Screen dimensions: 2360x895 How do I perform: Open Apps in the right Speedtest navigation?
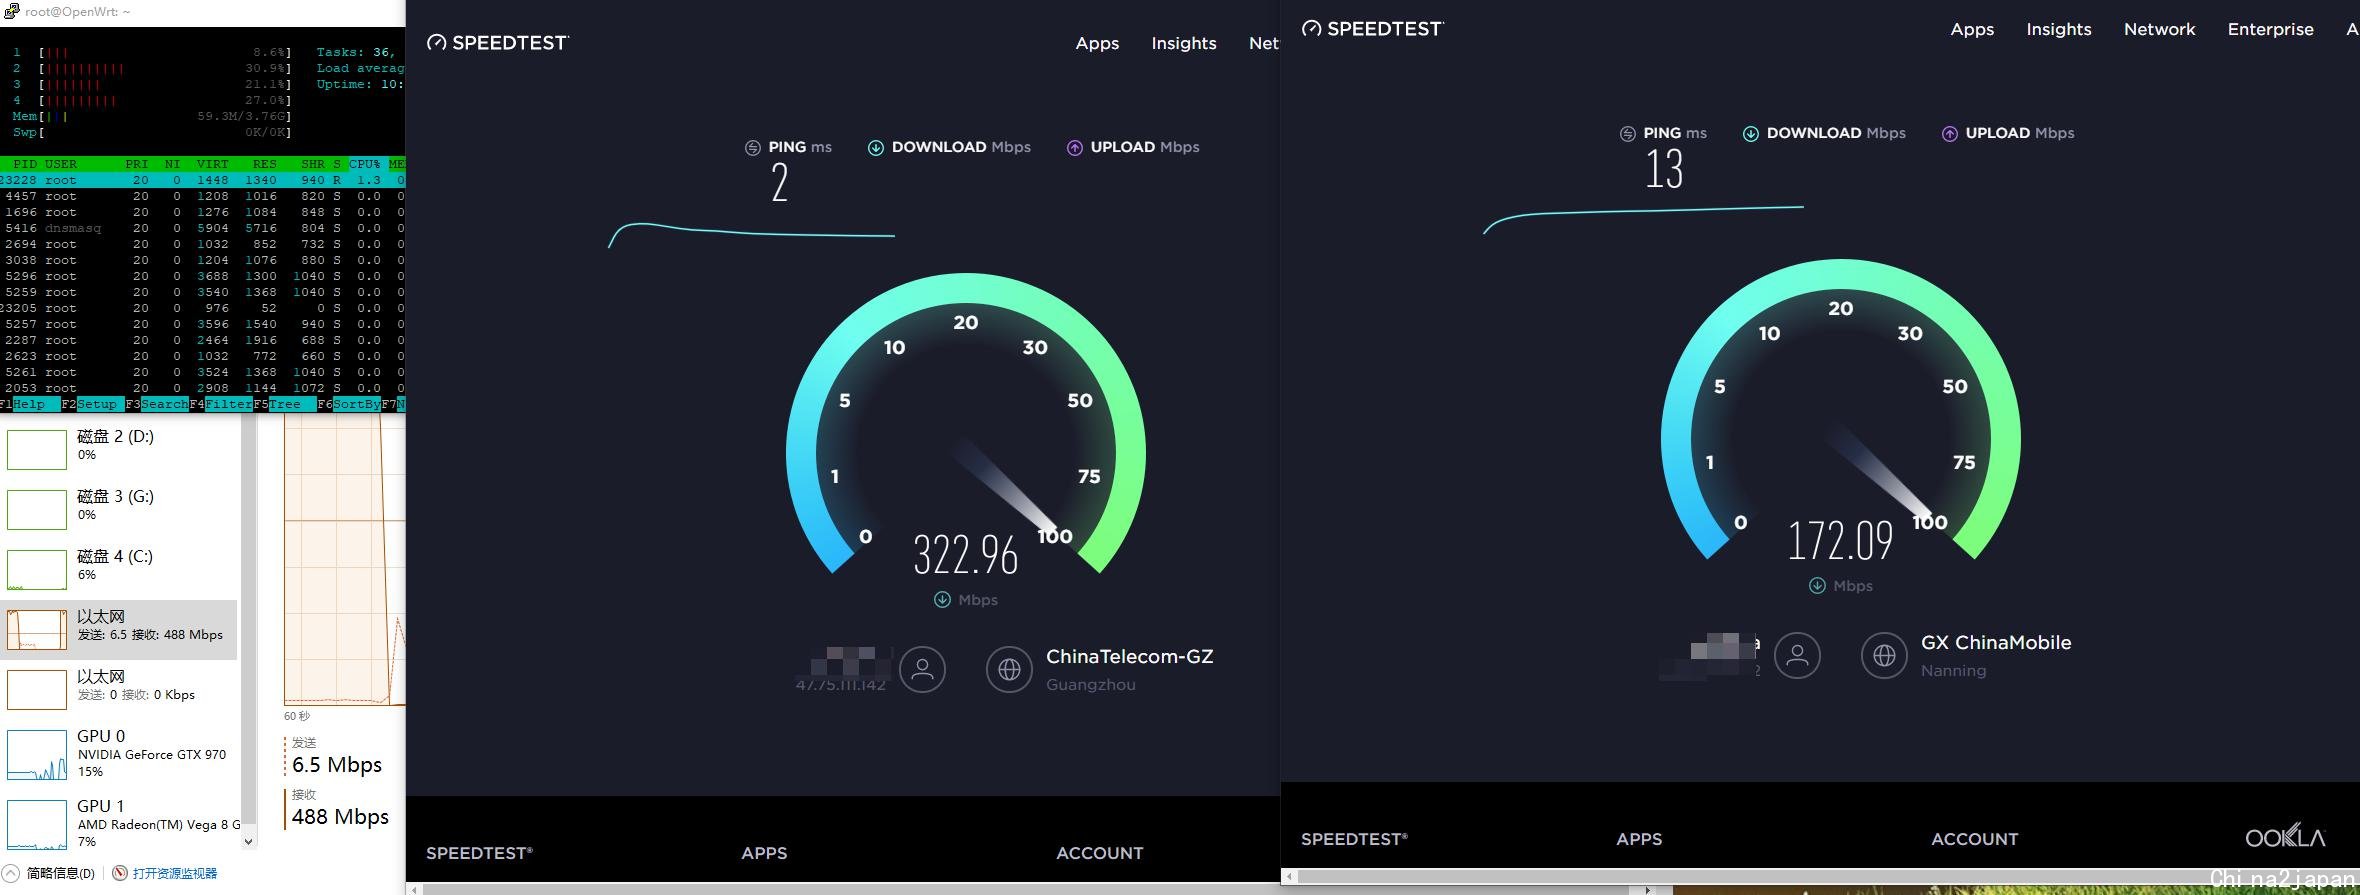[x=1972, y=29]
